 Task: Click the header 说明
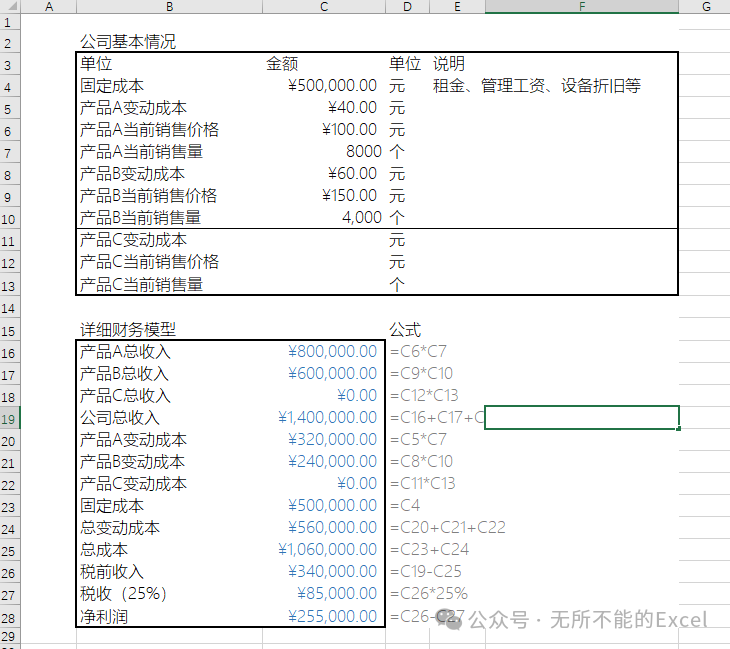[449, 63]
